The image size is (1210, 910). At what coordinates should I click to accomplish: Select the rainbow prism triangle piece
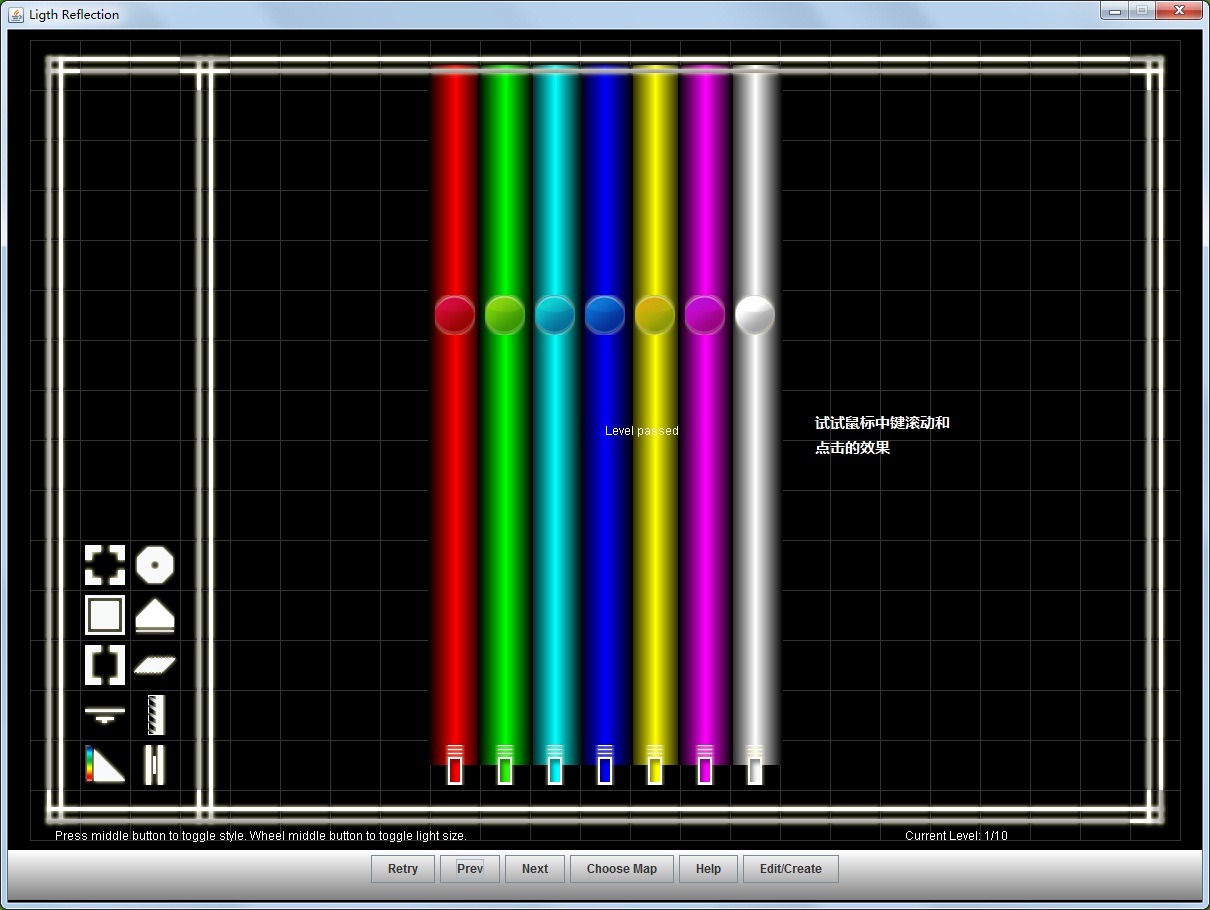click(105, 764)
